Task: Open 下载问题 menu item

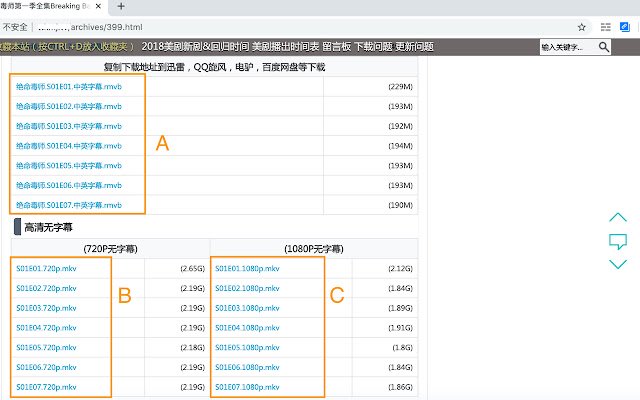Action: 373,47
